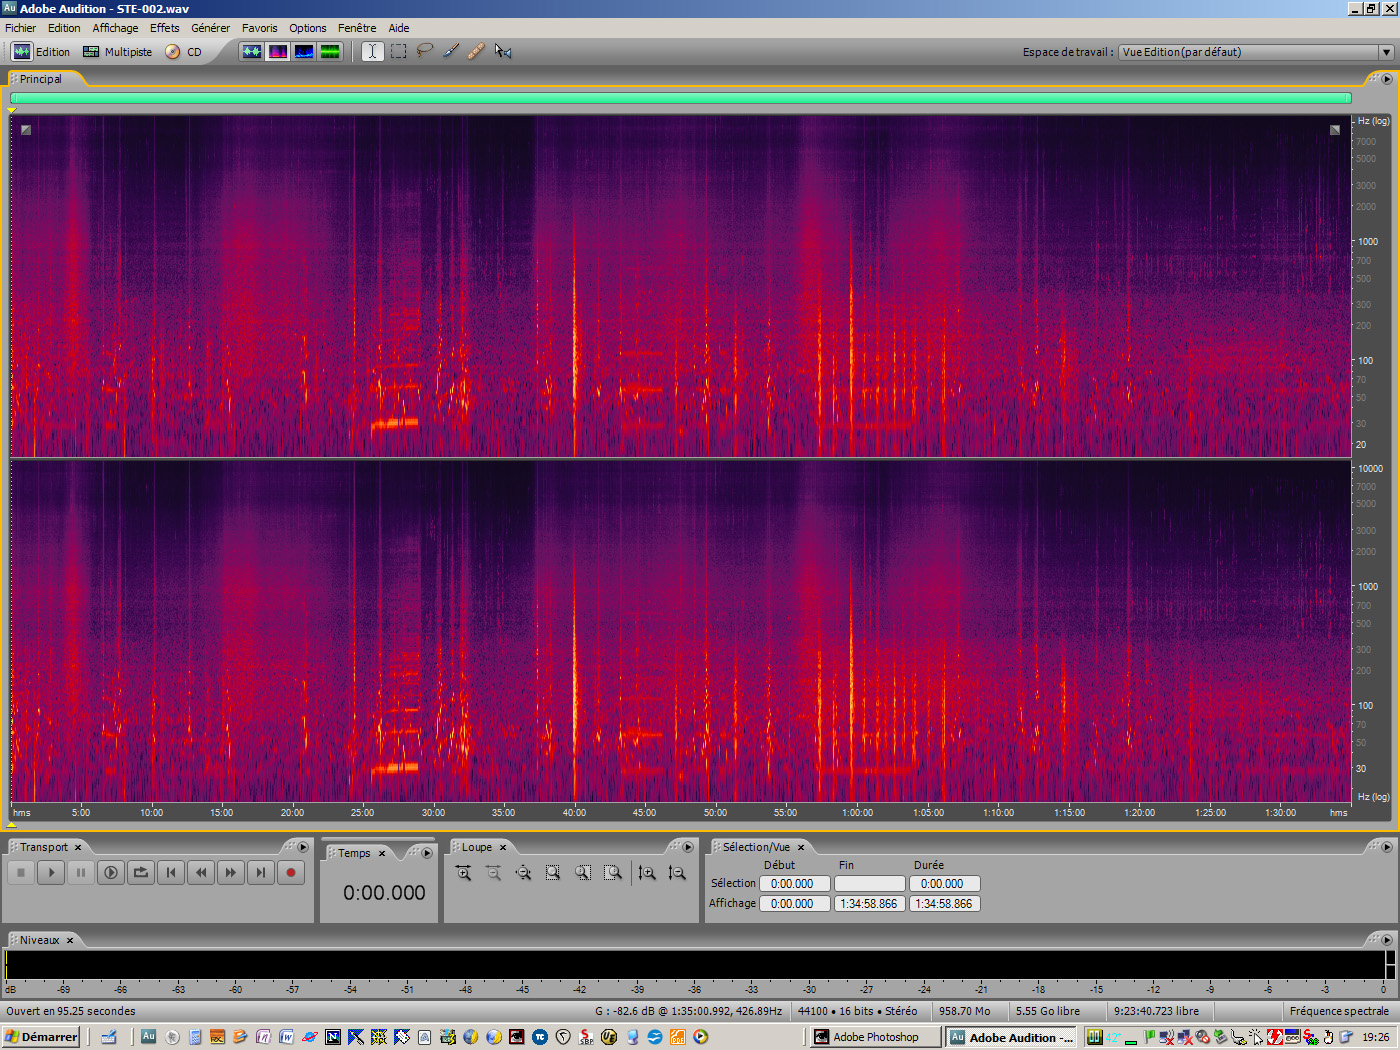
Task: Click the vertical zoom in magnifier icon
Action: [647, 872]
